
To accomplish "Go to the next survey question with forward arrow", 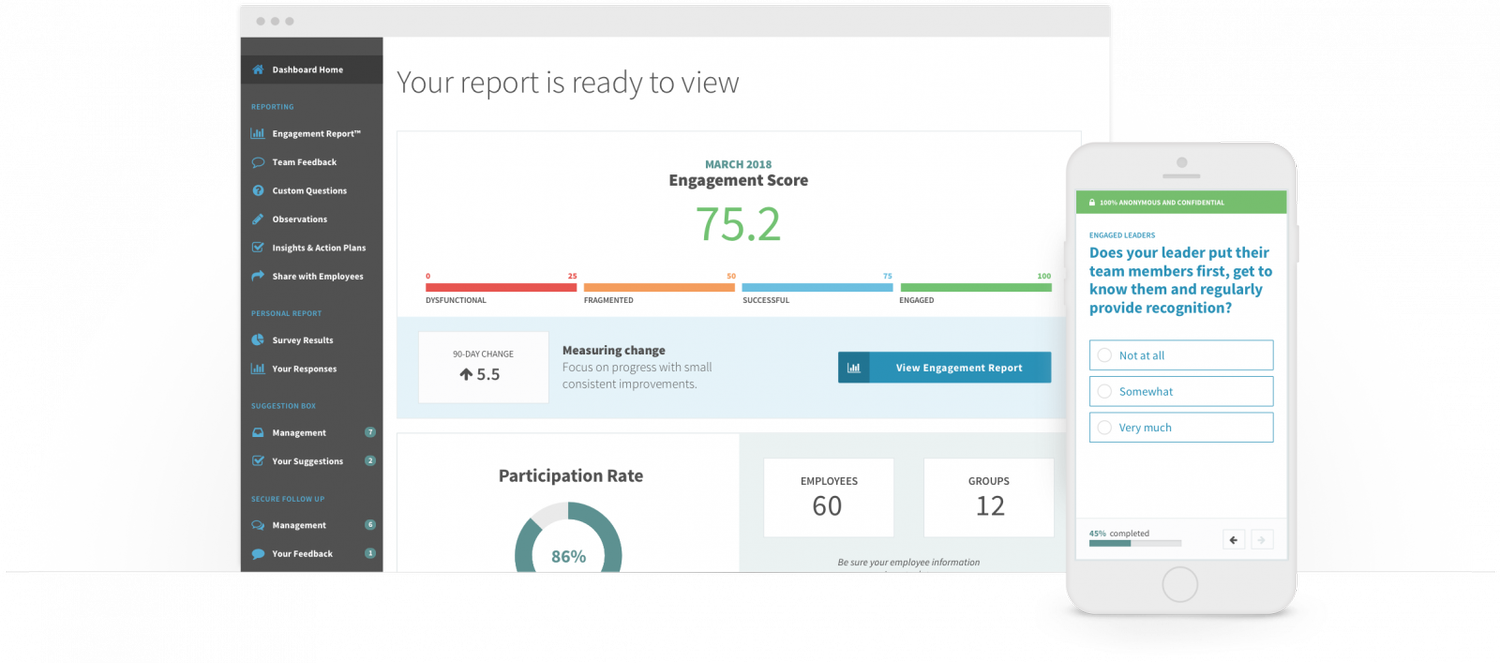I will [x=1262, y=540].
